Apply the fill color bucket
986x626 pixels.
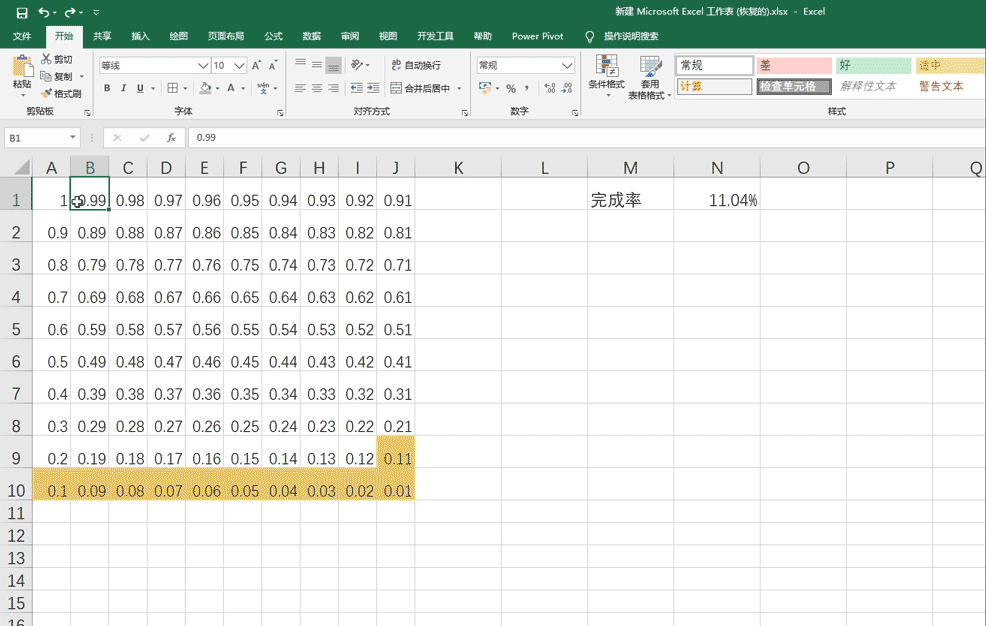tap(205, 89)
